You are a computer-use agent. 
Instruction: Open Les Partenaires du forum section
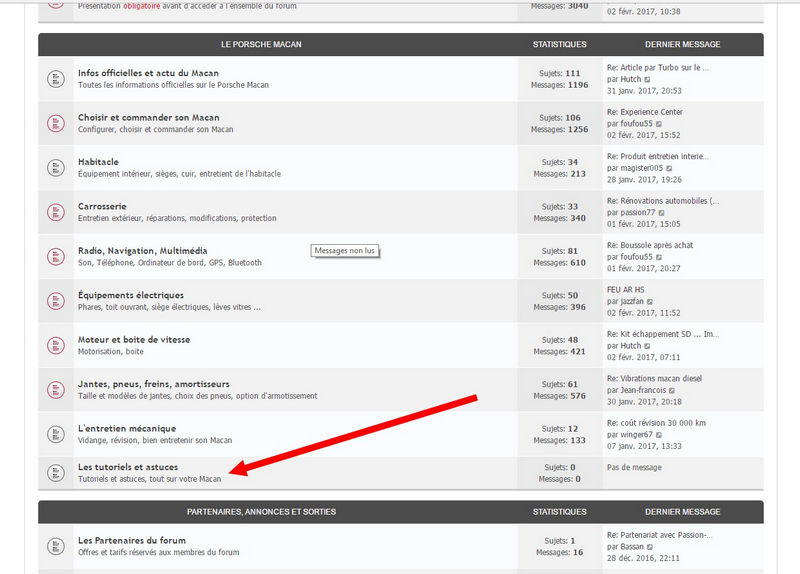[x=132, y=540]
